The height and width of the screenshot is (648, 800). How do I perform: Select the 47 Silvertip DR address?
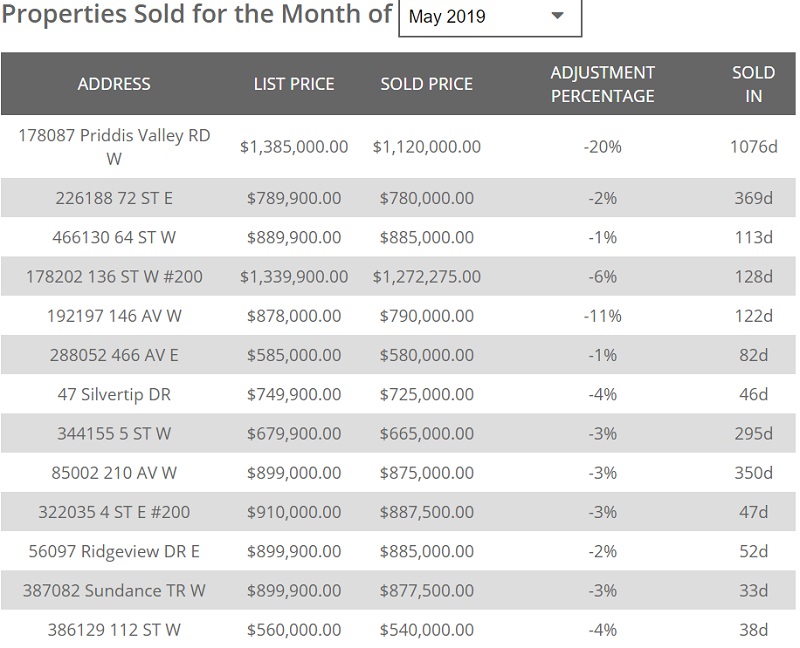[114, 394]
